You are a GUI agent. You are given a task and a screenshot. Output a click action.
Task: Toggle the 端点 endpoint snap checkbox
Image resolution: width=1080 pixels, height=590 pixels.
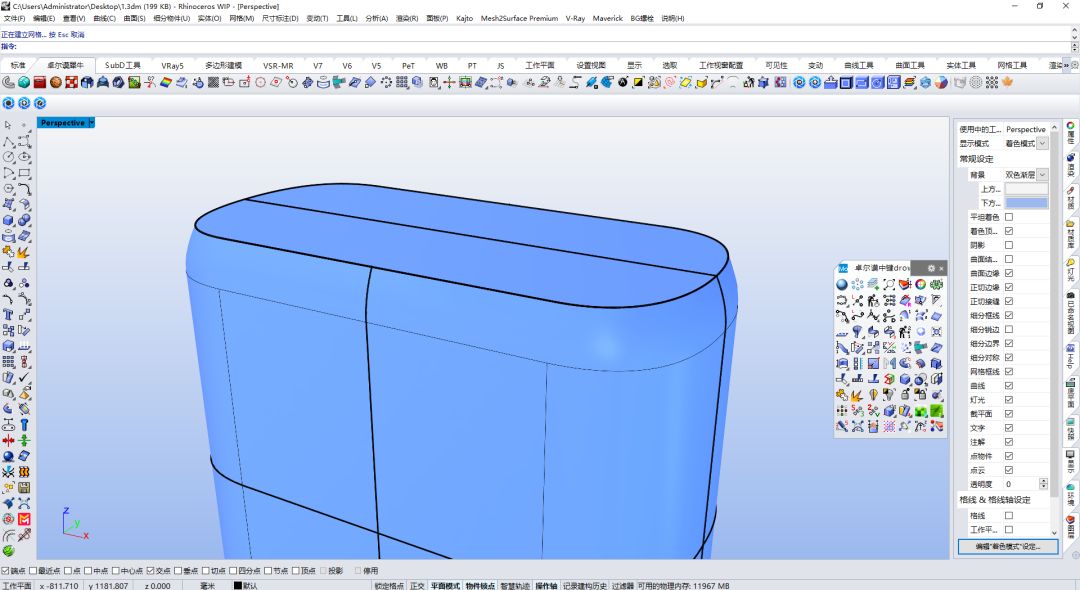(6, 571)
